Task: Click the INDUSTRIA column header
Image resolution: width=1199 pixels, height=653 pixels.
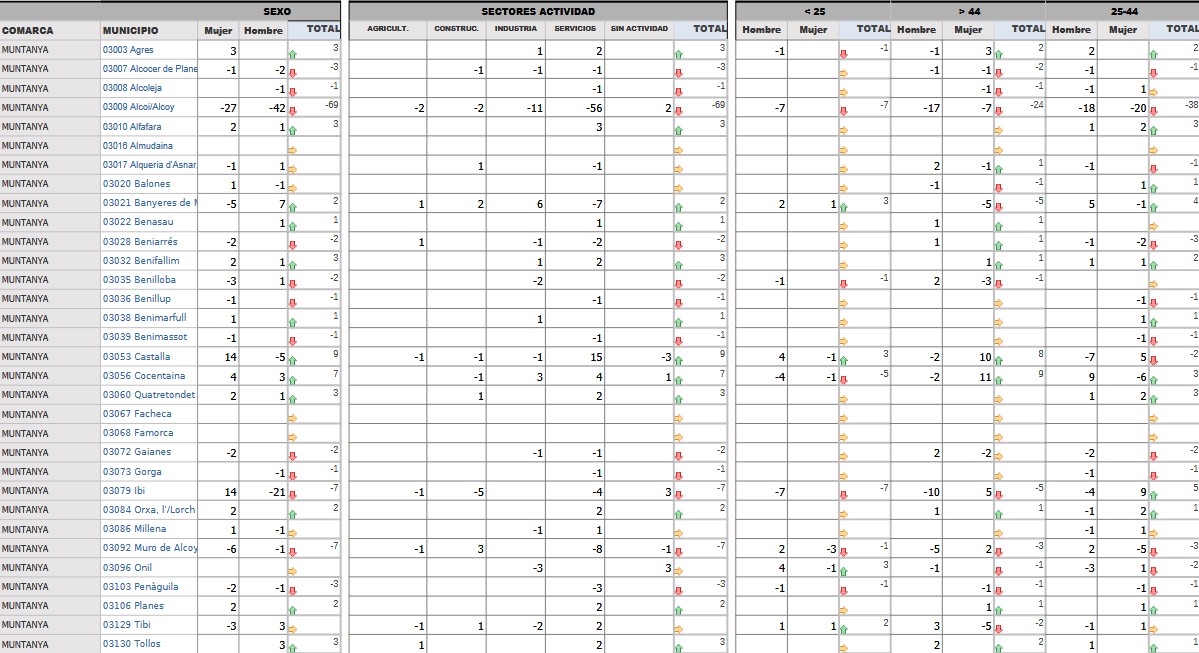Action: [515, 29]
